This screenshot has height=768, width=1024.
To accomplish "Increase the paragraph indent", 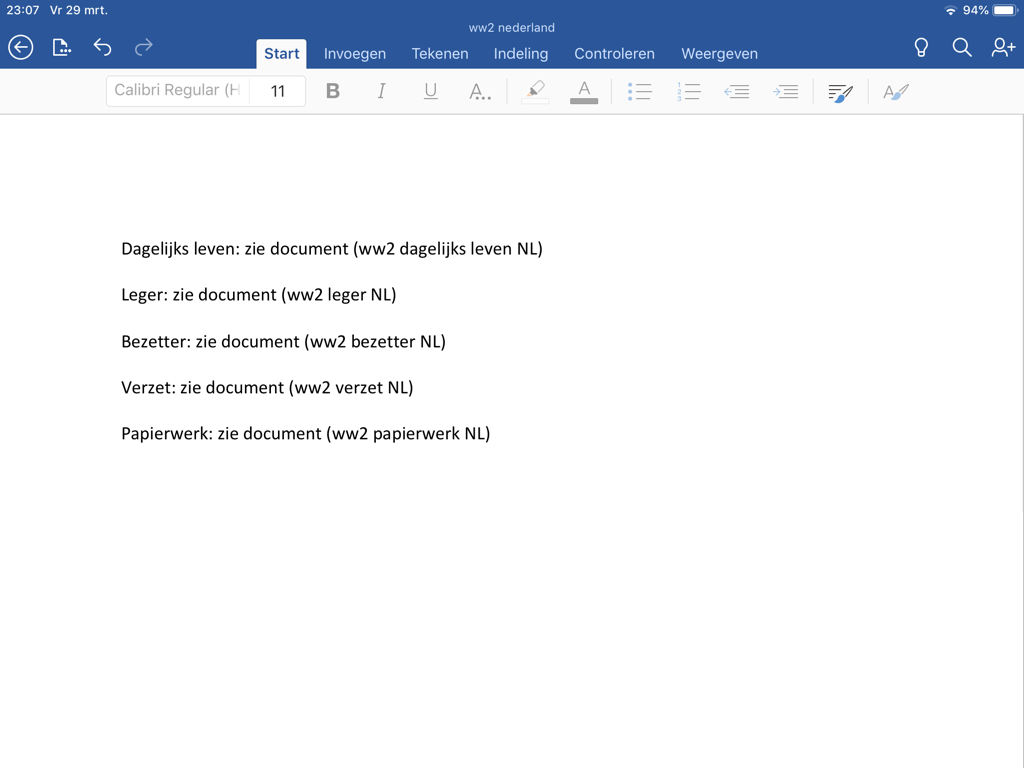I will (x=785, y=91).
